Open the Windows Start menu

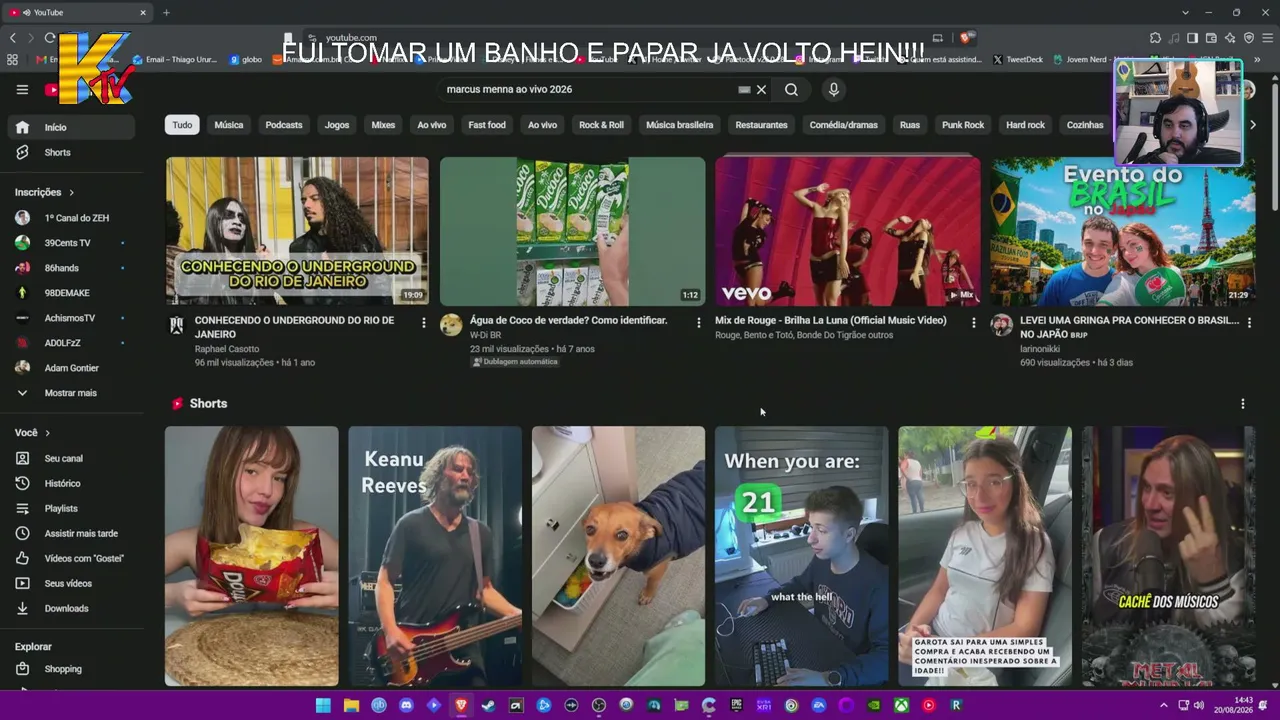(x=323, y=705)
